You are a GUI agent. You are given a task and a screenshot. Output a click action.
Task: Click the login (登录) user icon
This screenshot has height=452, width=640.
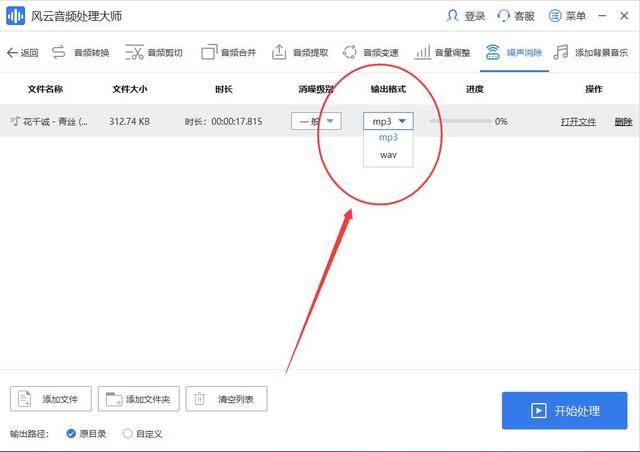452,16
